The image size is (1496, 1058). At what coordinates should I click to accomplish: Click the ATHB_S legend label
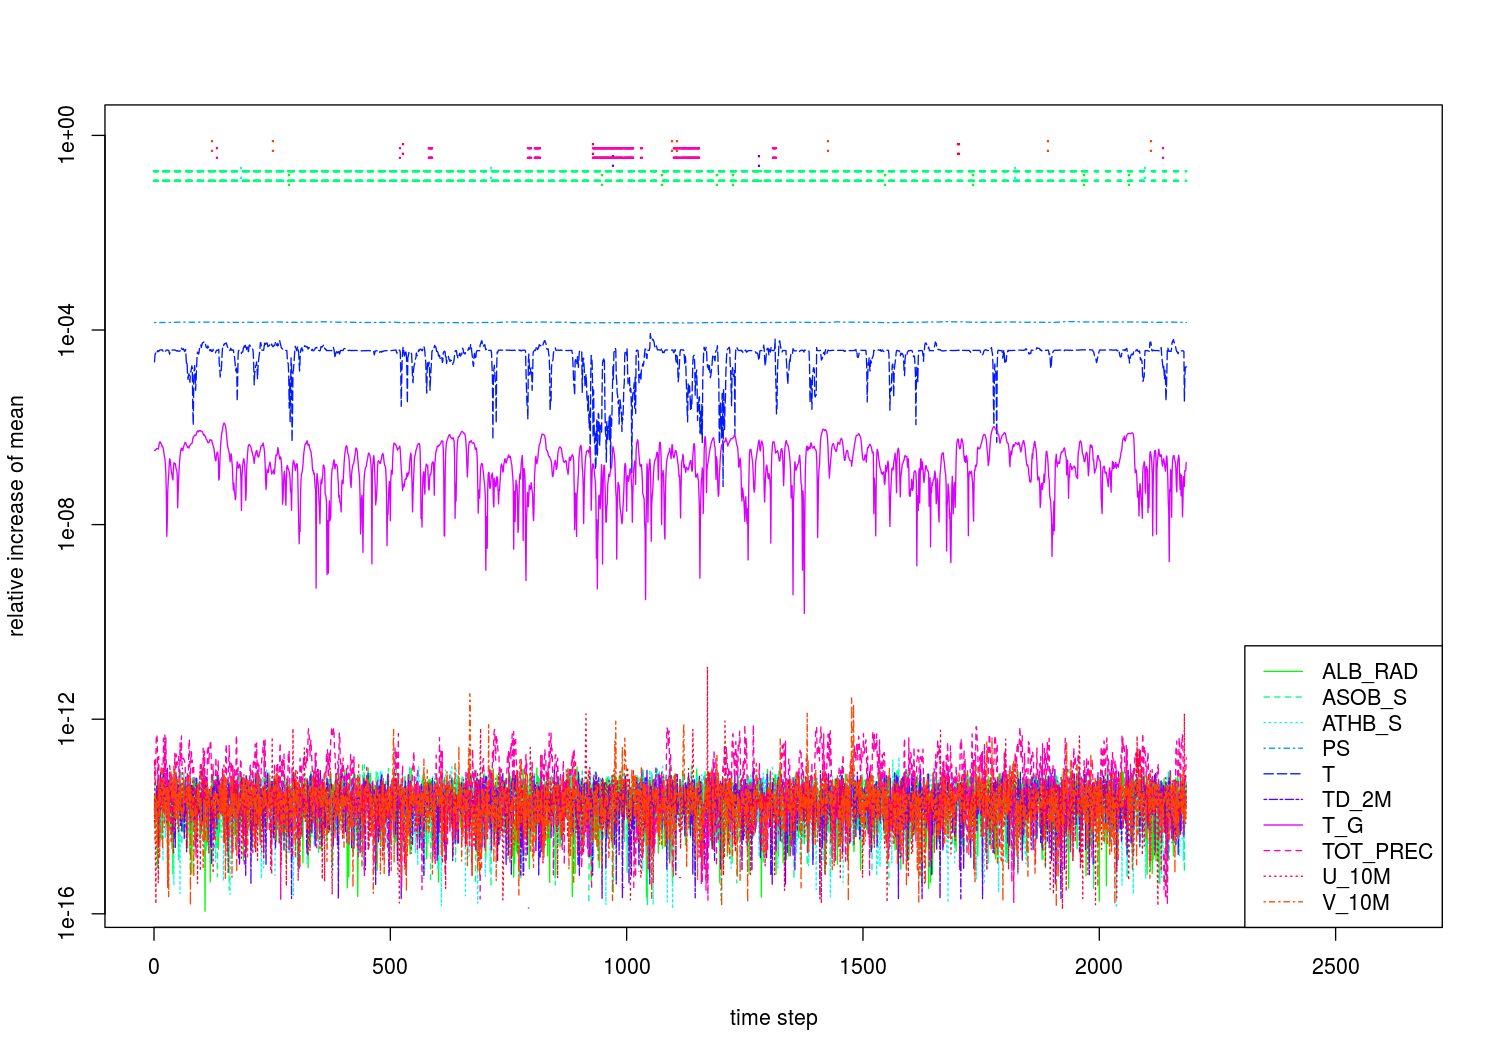1362,723
